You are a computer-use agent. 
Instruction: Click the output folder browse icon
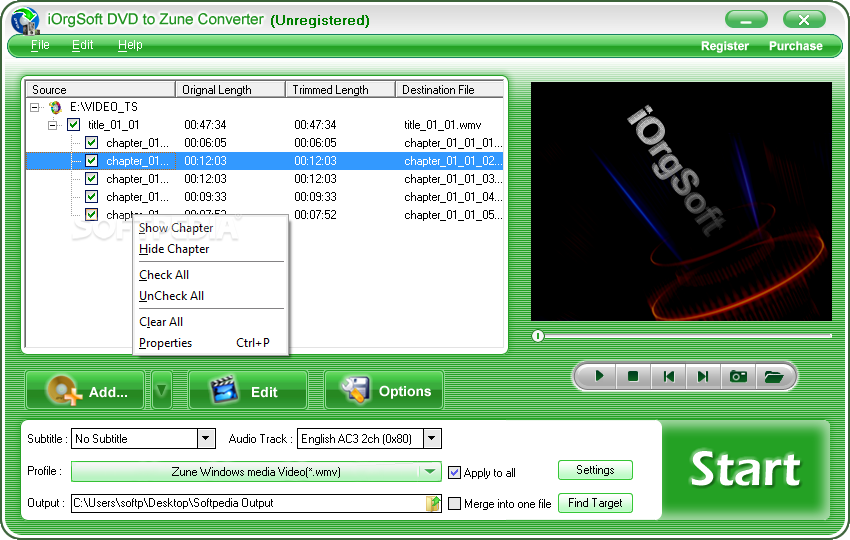(x=433, y=503)
